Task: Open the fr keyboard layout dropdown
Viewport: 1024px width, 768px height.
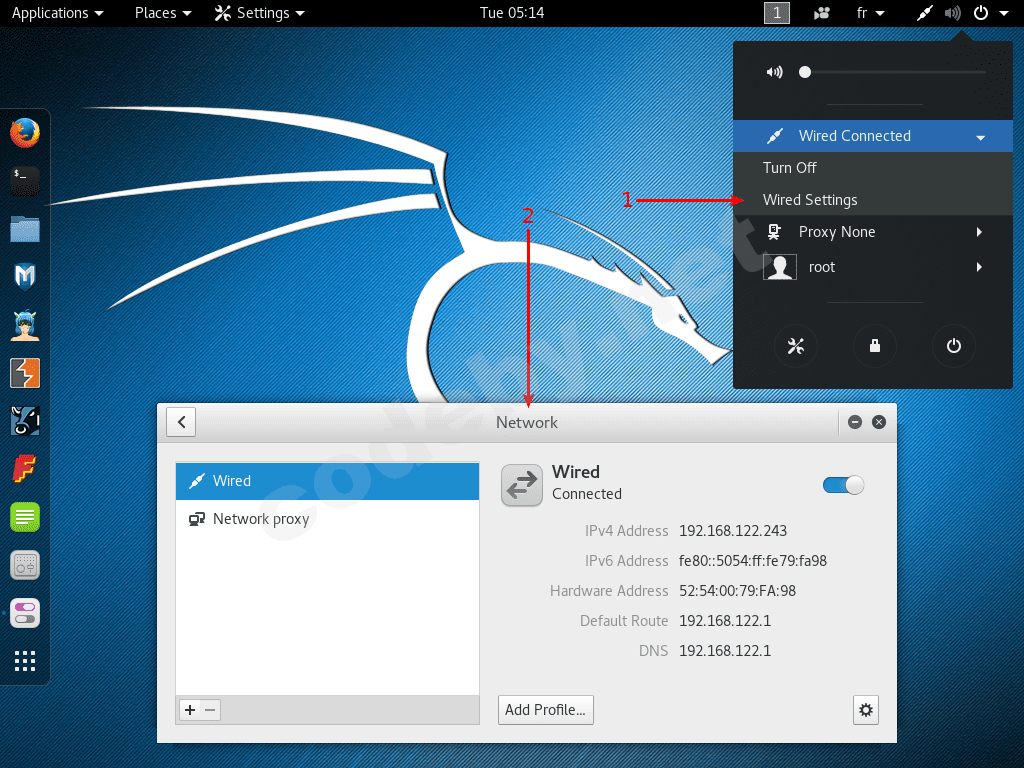Action: pyautogui.click(x=870, y=13)
